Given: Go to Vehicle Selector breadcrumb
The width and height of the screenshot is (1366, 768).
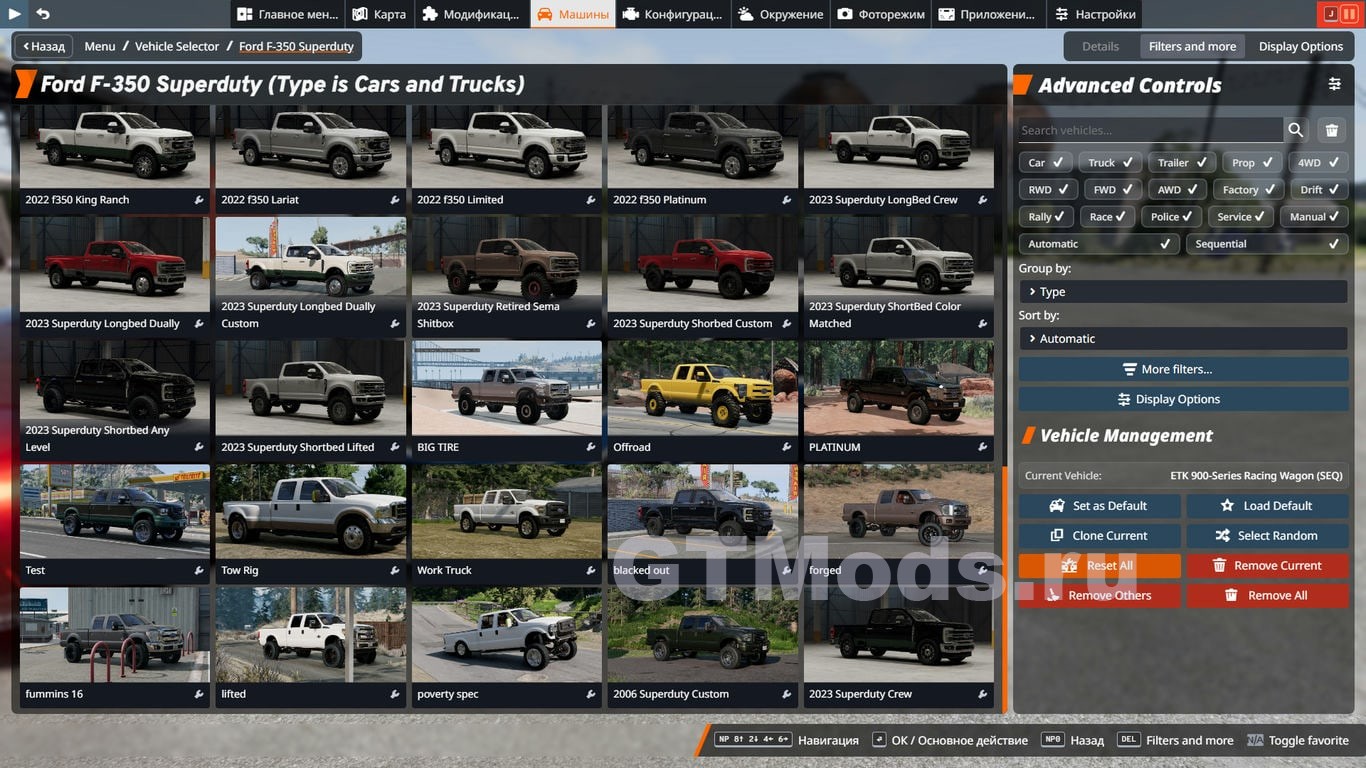Looking at the screenshot, I should 177,46.
